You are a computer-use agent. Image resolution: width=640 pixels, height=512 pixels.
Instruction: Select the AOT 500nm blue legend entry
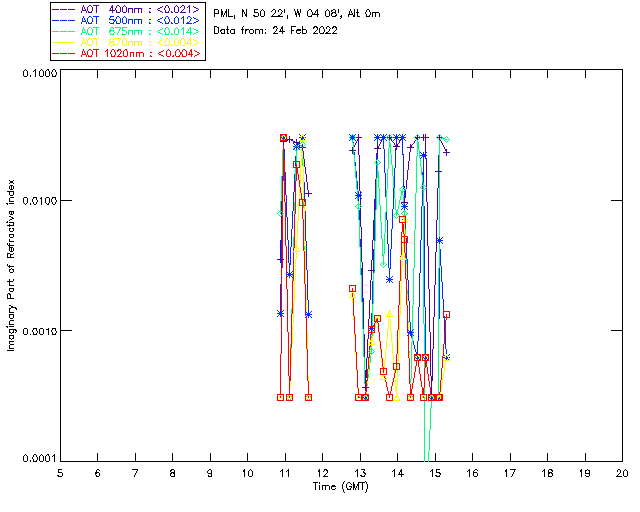point(127,19)
